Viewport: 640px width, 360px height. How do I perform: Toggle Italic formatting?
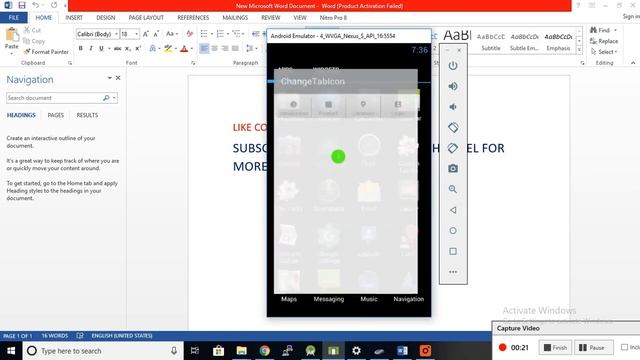91,49
